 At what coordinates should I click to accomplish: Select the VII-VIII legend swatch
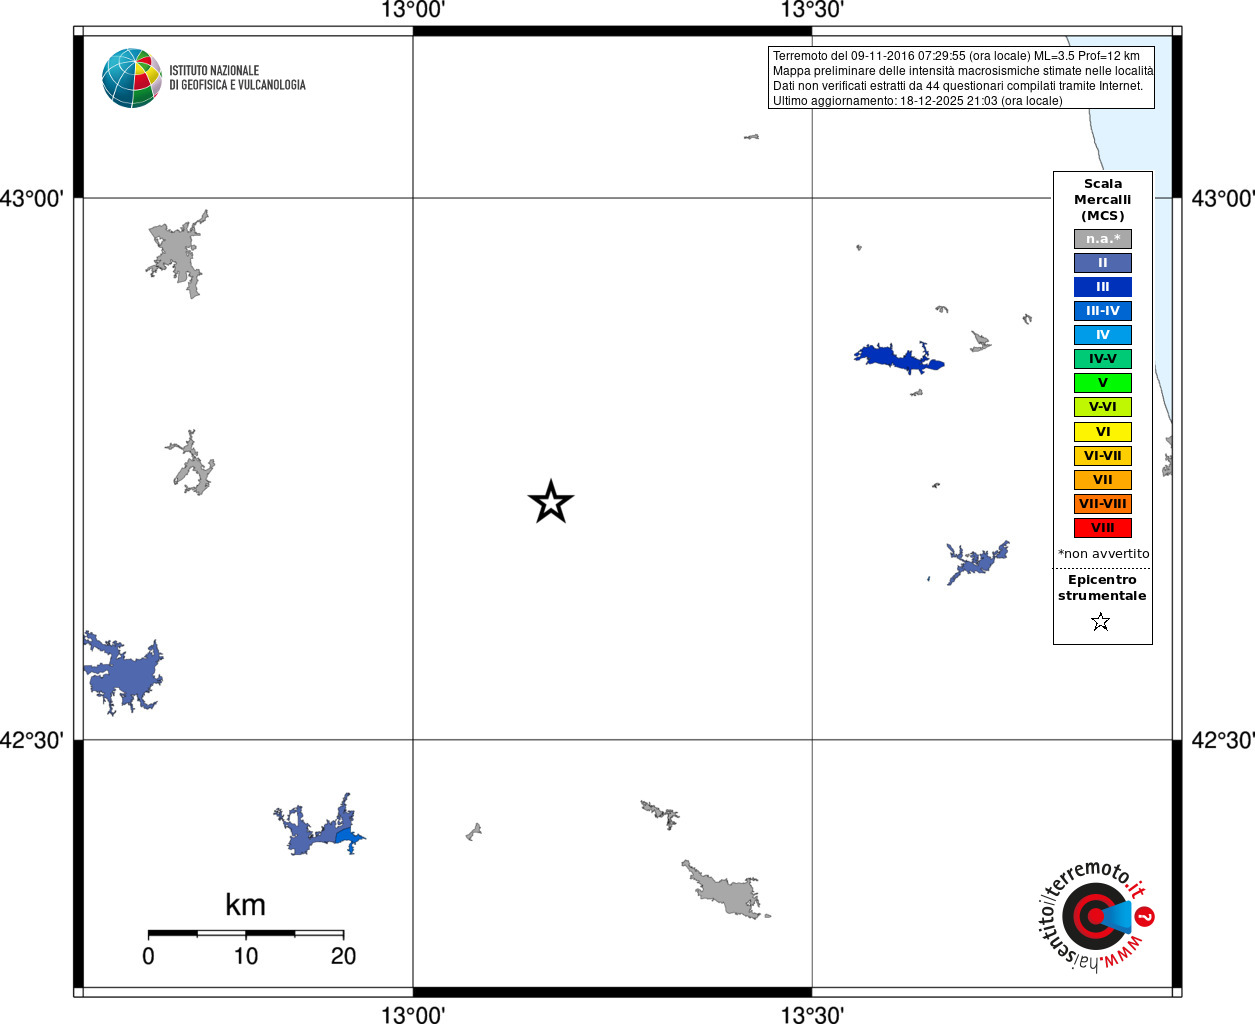tap(1103, 504)
